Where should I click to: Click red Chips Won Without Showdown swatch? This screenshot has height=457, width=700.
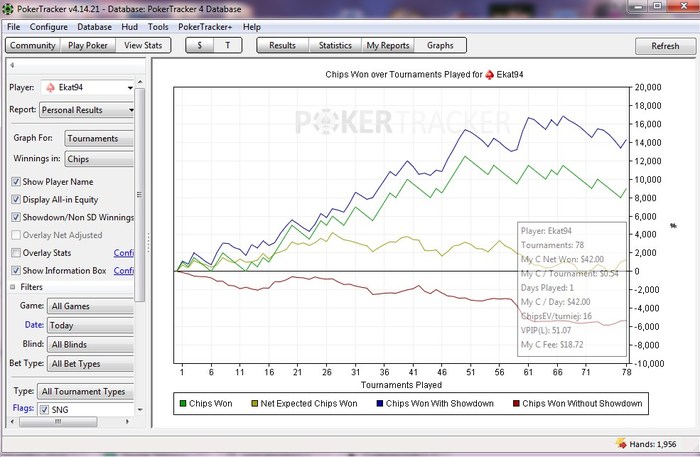516,403
